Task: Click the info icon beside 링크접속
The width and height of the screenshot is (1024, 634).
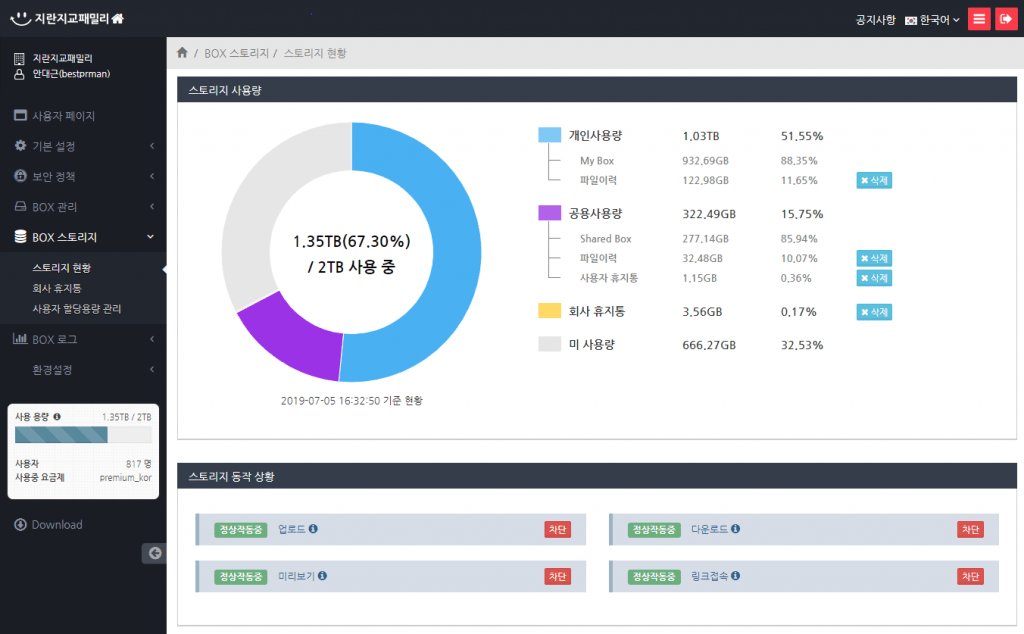Action: point(736,576)
